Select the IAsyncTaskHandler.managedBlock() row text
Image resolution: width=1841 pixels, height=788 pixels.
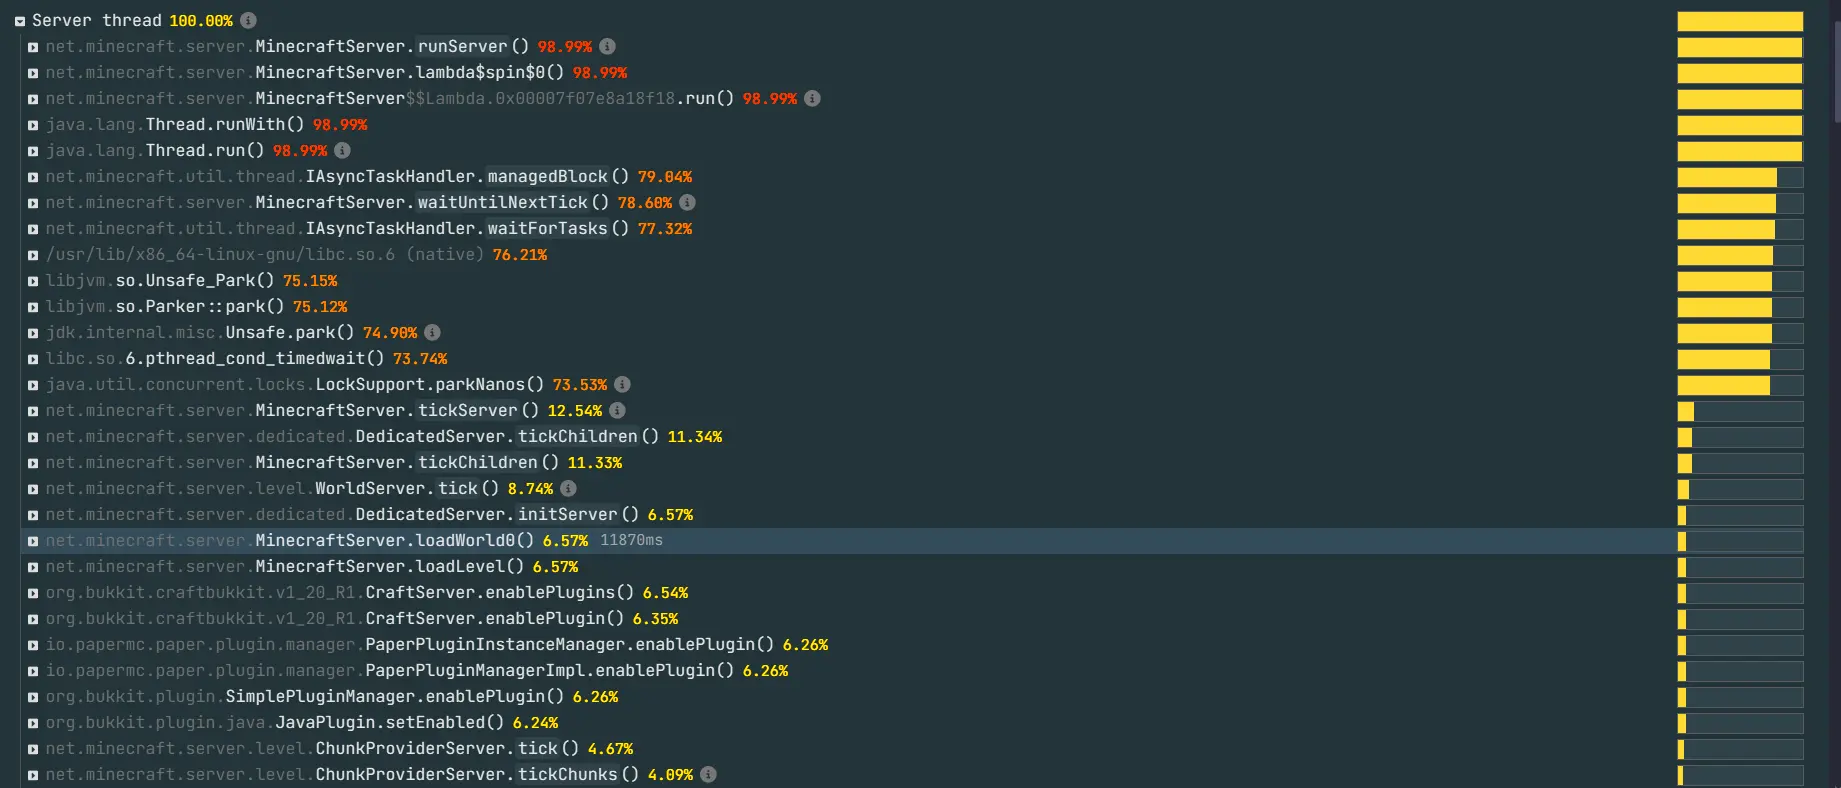pos(337,176)
